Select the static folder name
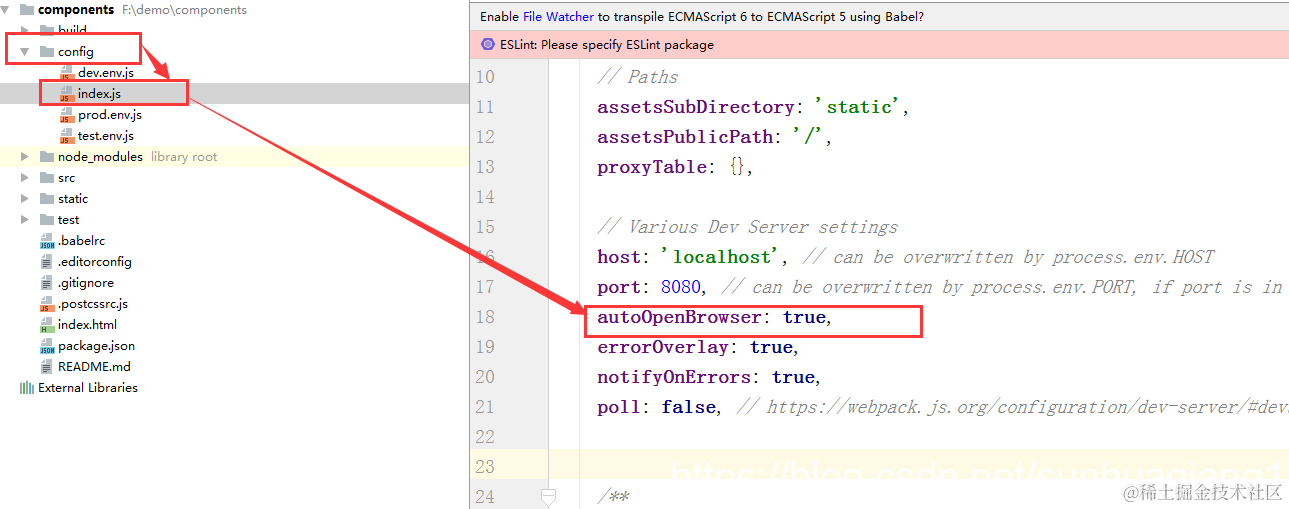The image size is (1289, 509). pos(73,199)
